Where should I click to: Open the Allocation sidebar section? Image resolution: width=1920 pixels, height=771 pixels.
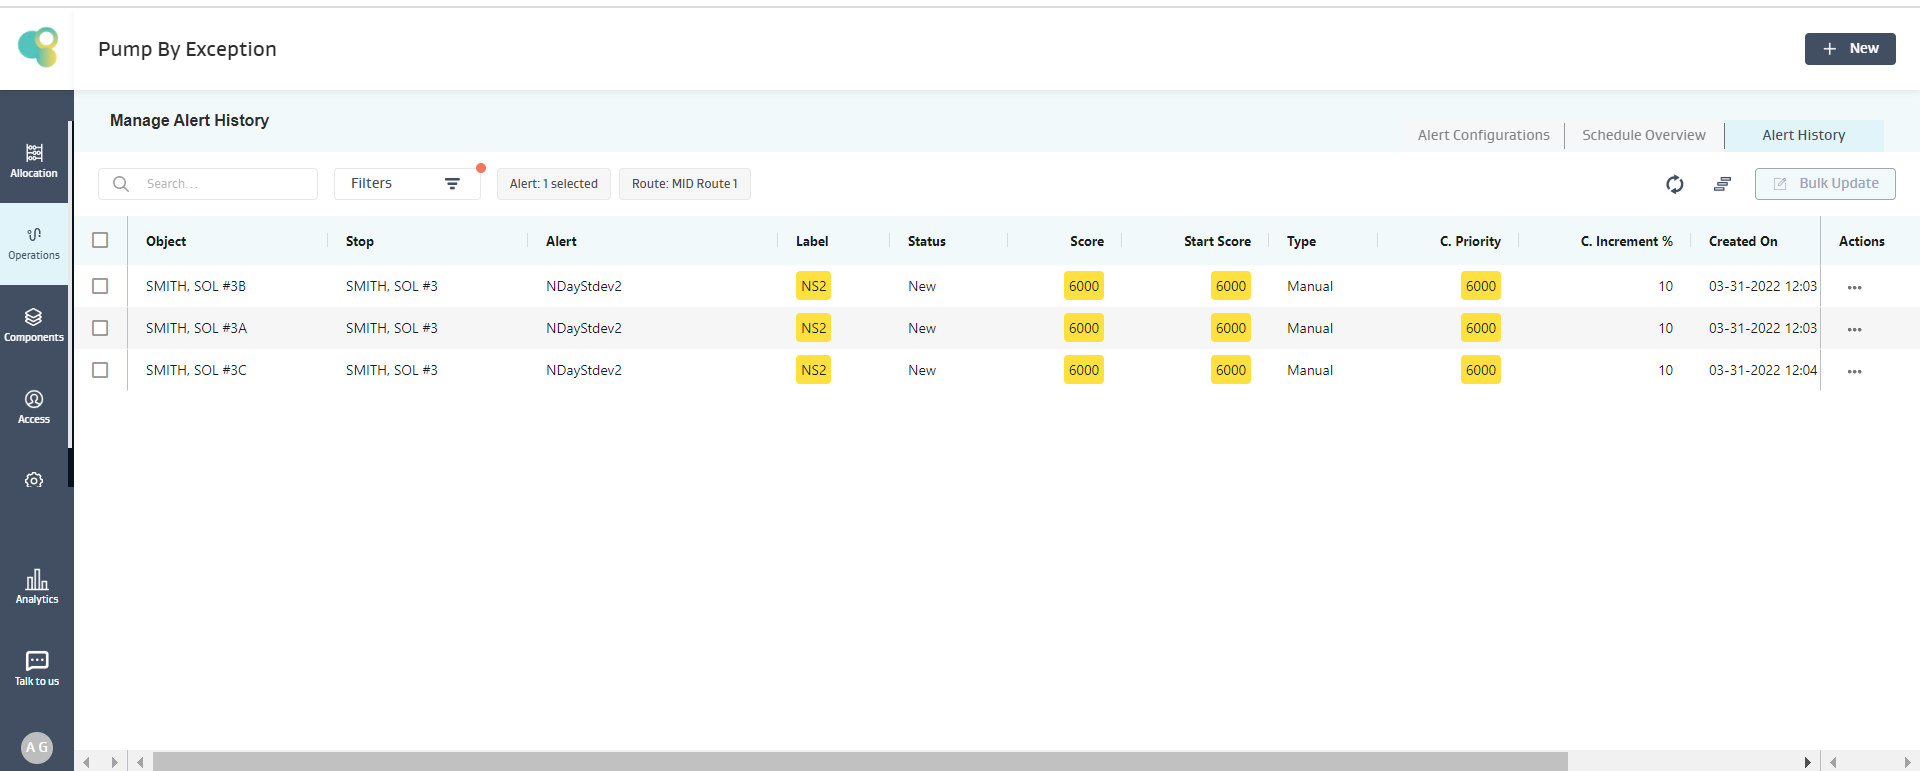click(34, 160)
